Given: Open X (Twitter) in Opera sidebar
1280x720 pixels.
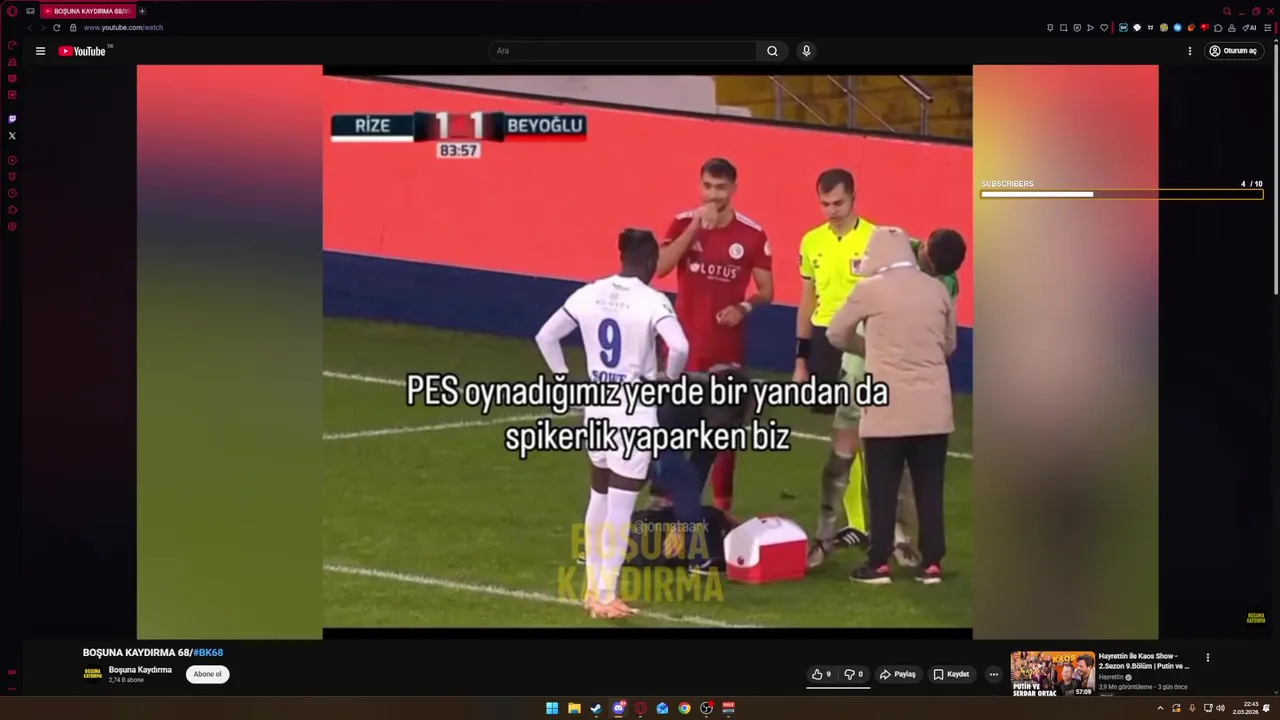Looking at the screenshot, I should 12,136.
